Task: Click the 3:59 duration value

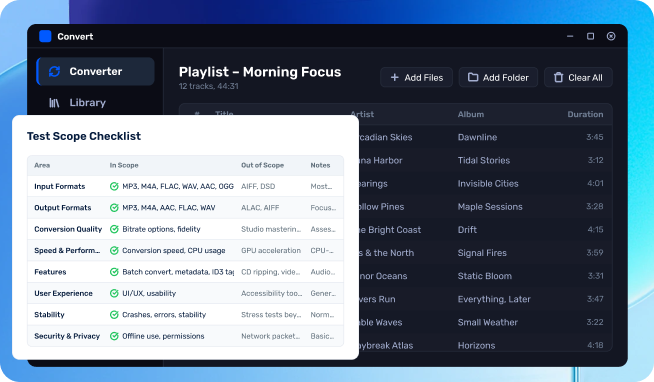Action: tap(595, 253)
